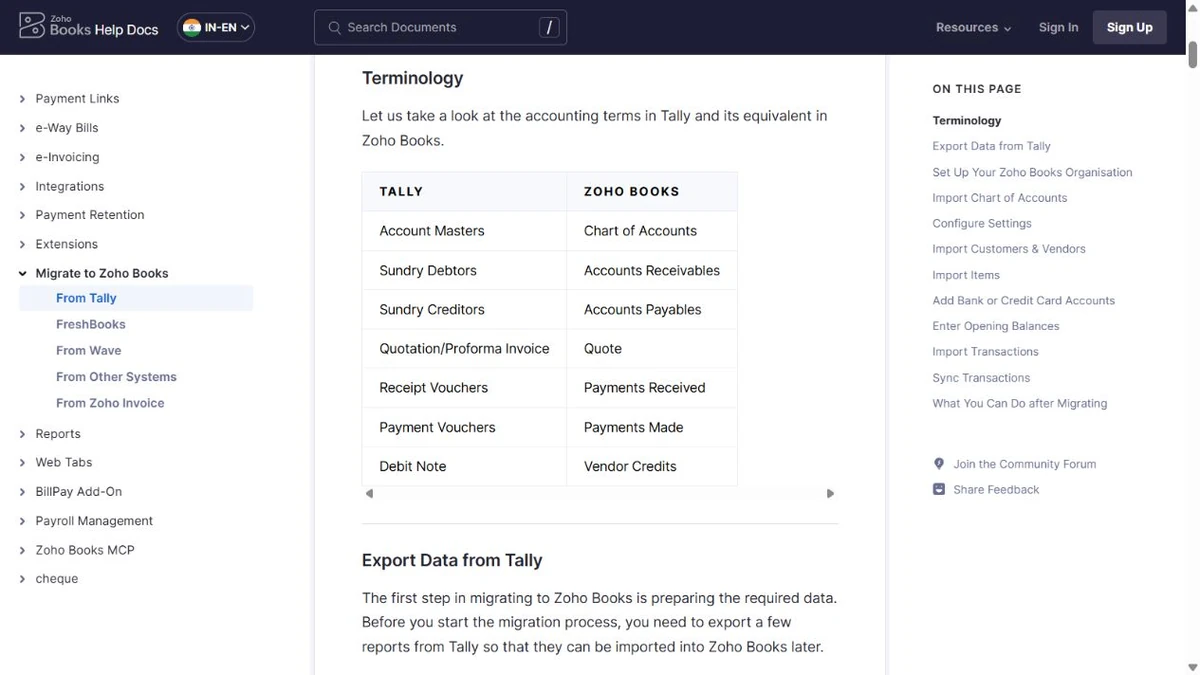1200x675 pixels.
Task: Jump to Configure Settings section
Action: 982,223
